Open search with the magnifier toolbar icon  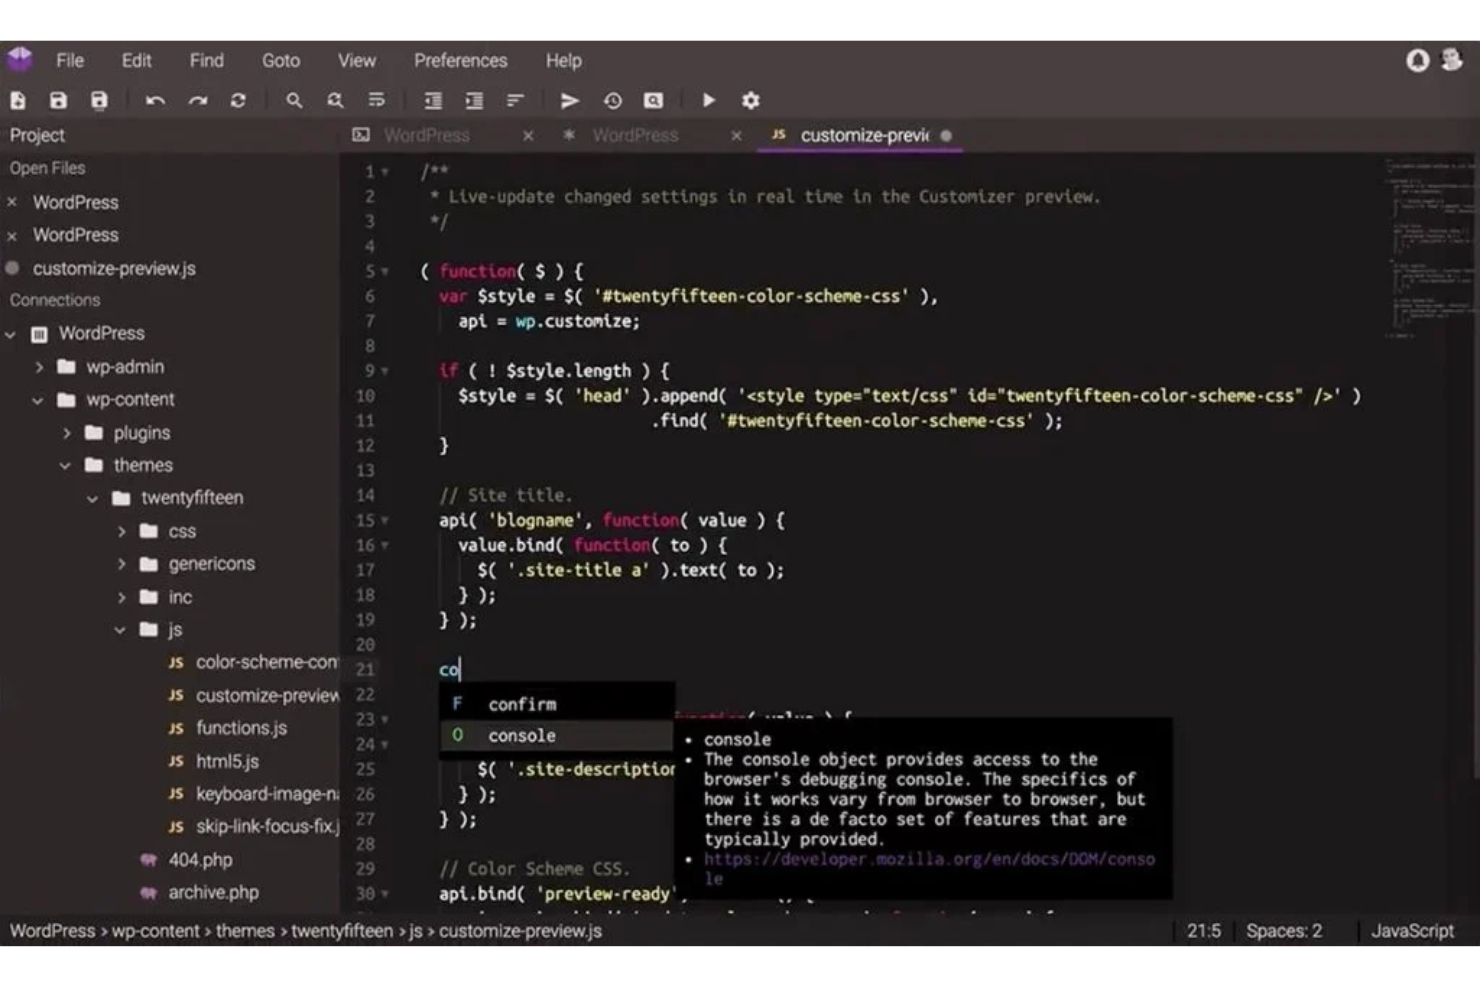click(x=294, y=100)
